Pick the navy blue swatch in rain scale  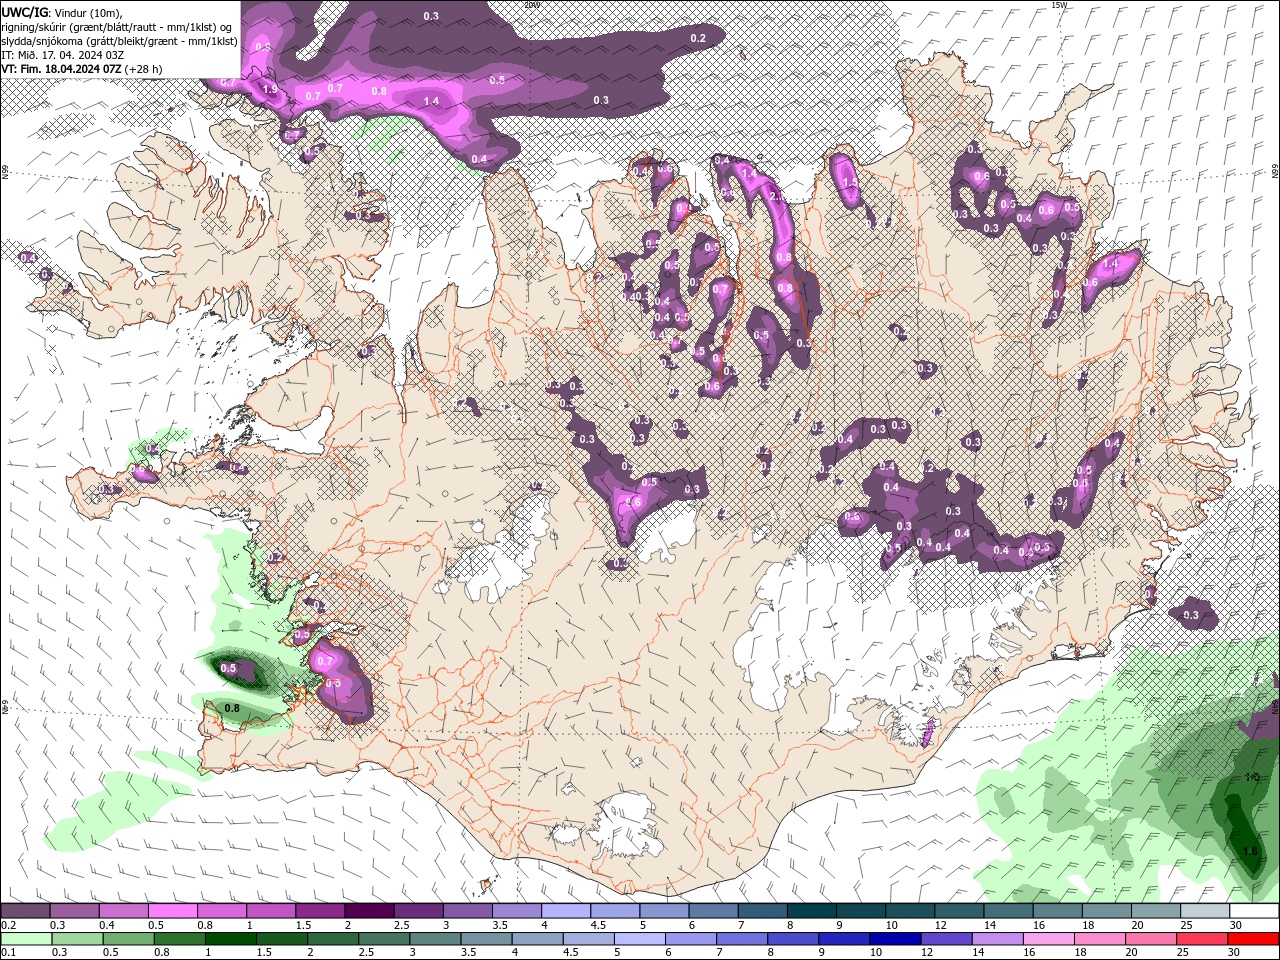pos(893,939)
